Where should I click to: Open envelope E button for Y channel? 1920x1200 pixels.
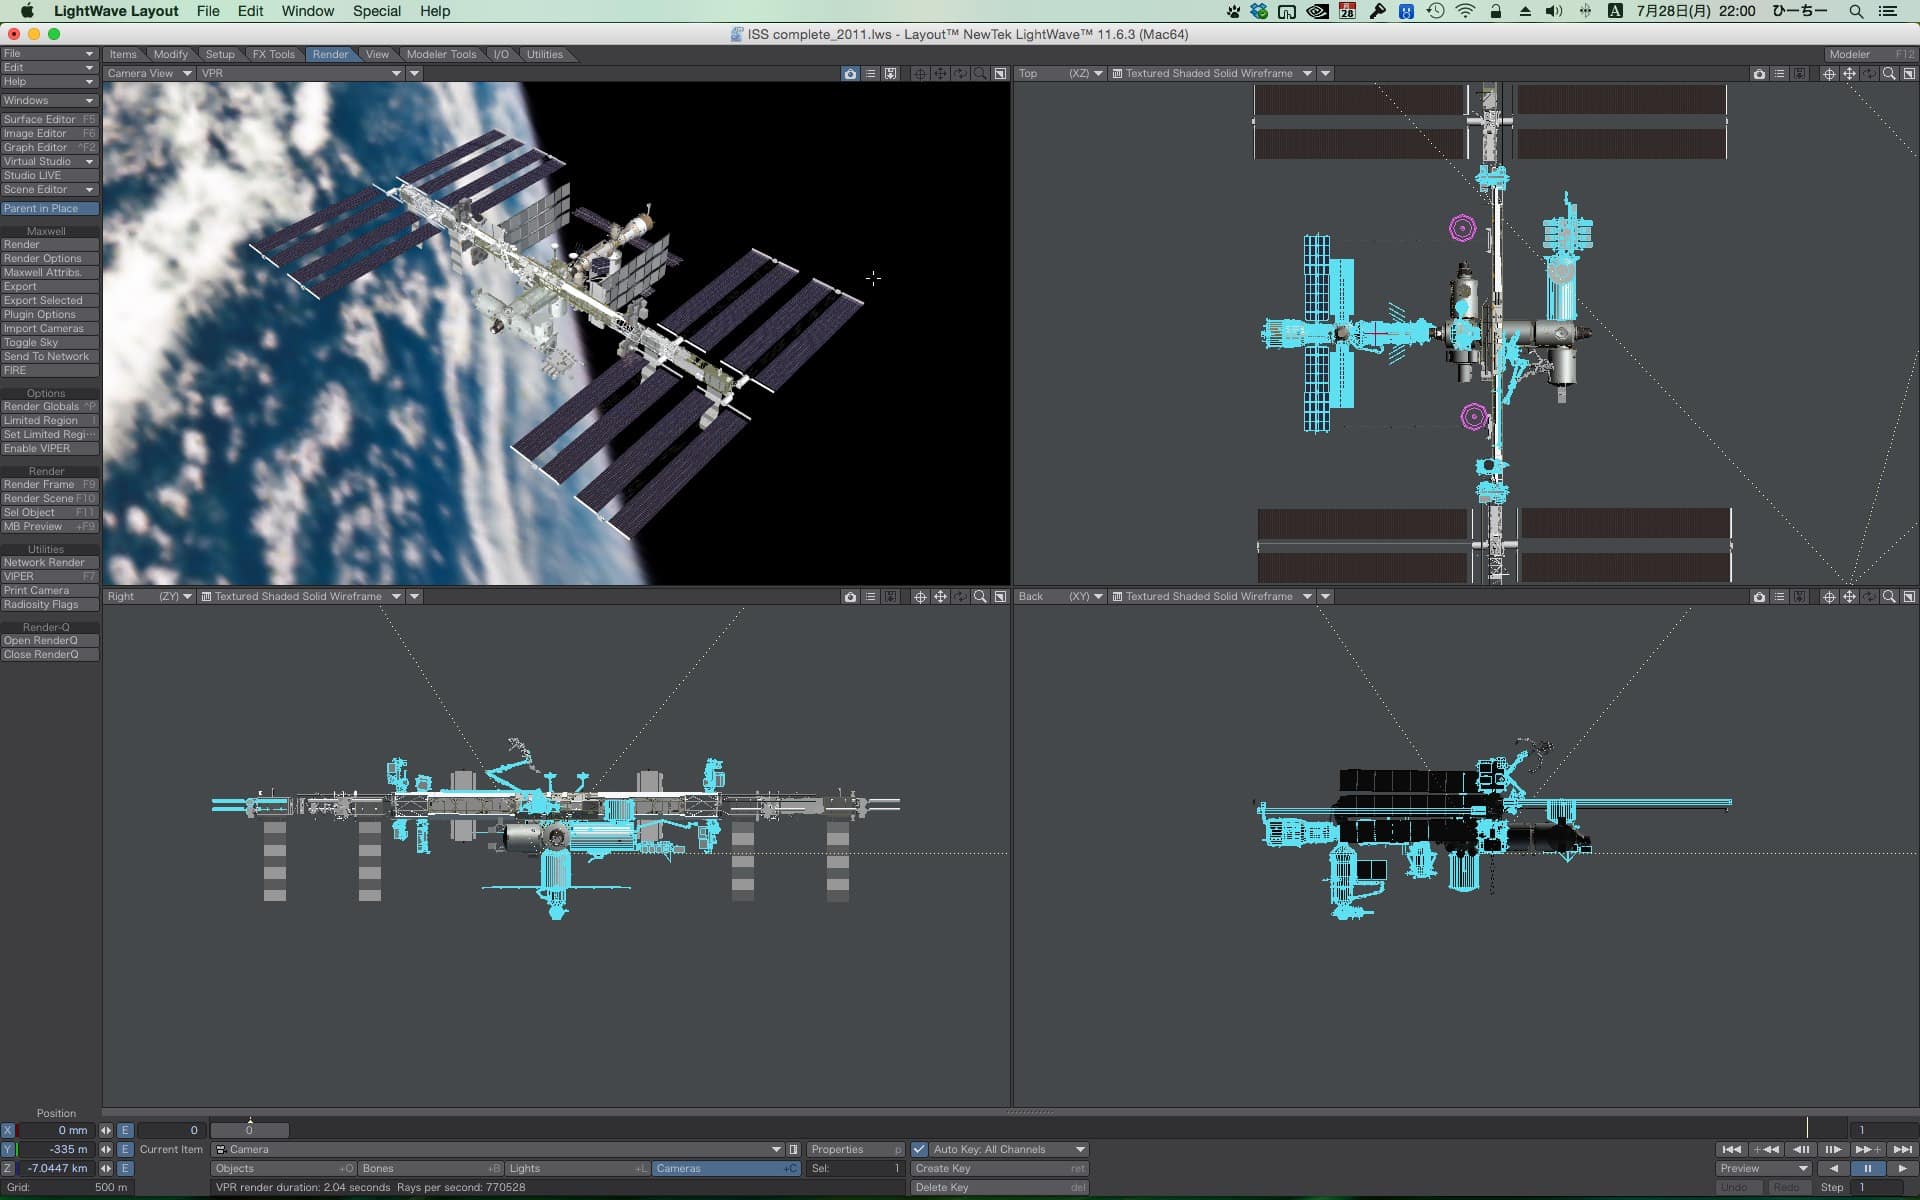[x=125, y=1149]
